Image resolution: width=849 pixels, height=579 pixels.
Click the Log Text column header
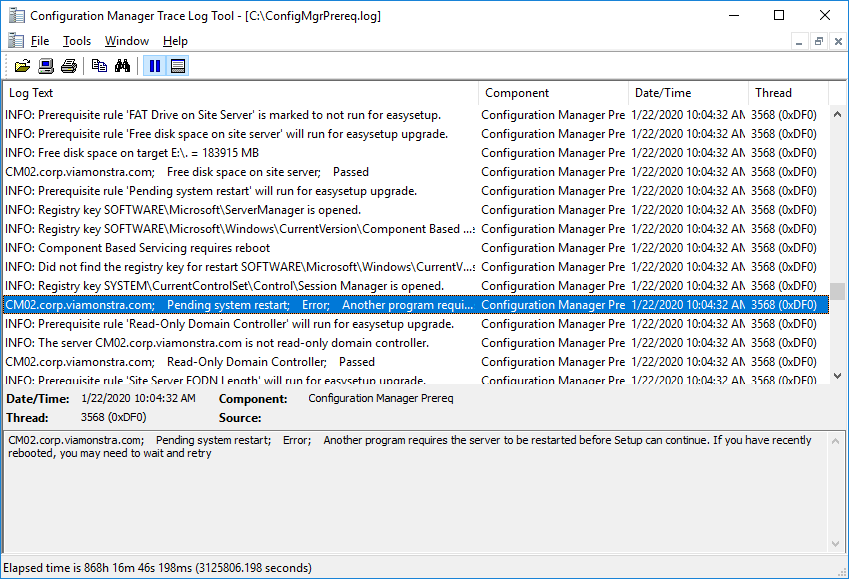pos(241,93)
